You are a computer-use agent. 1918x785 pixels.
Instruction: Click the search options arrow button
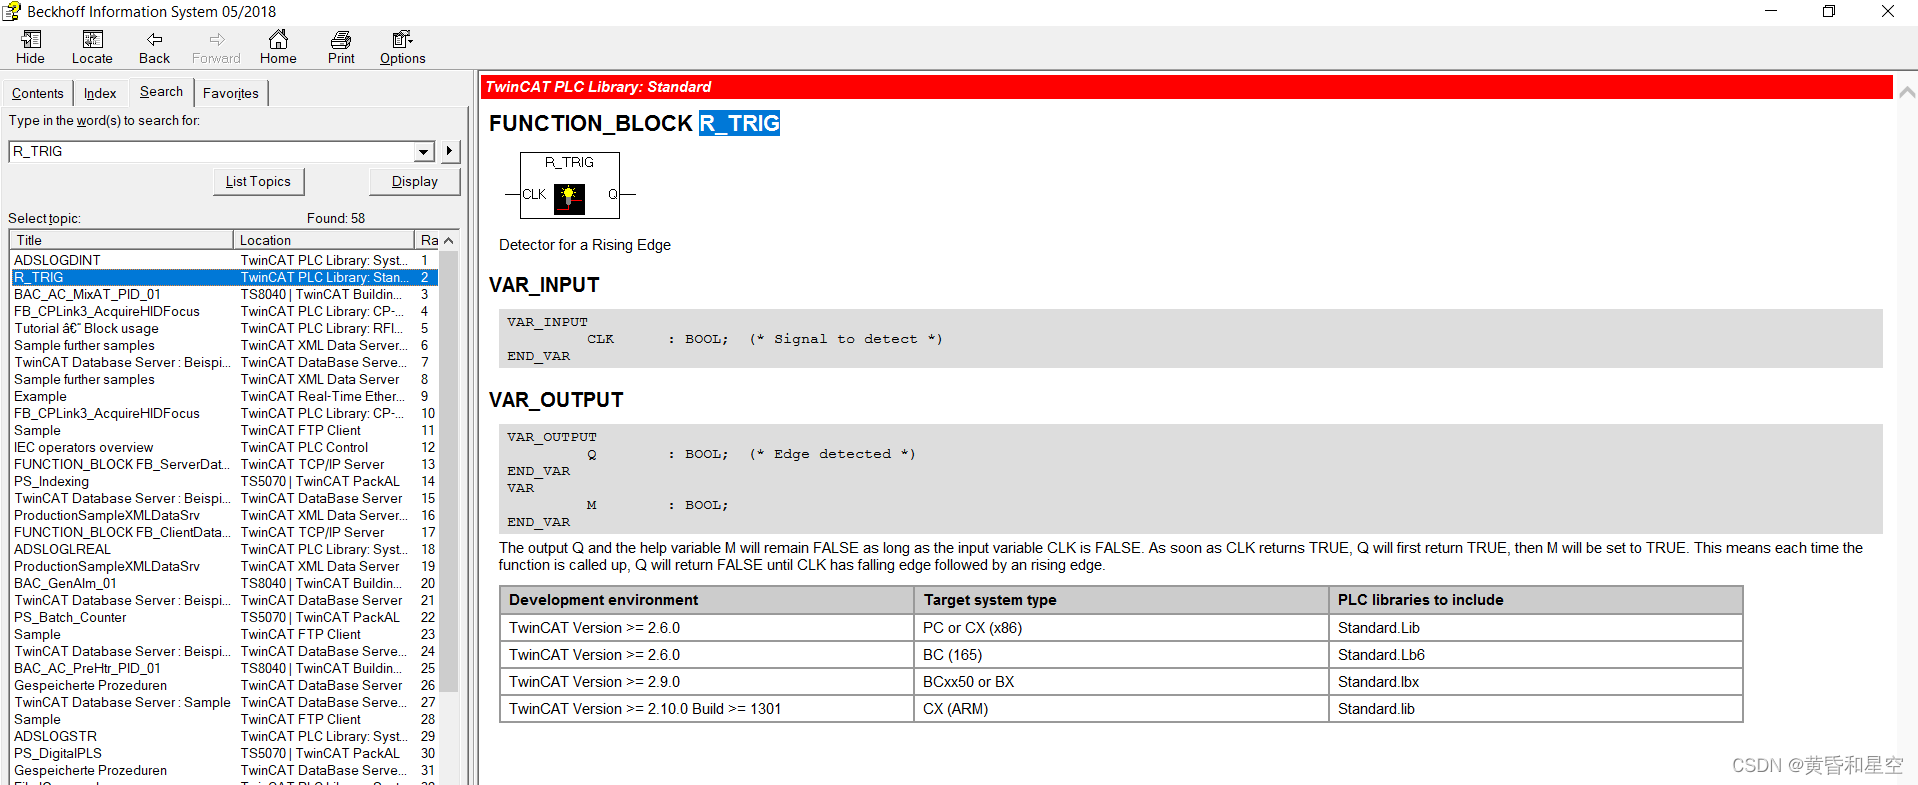449,151
